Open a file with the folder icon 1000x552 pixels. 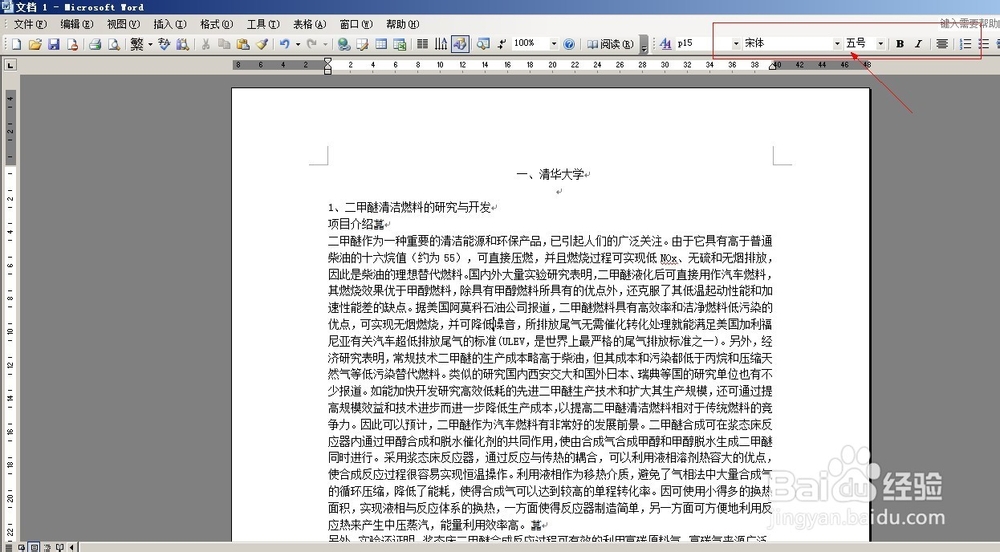pyautogui.click(x=35, y=44)
